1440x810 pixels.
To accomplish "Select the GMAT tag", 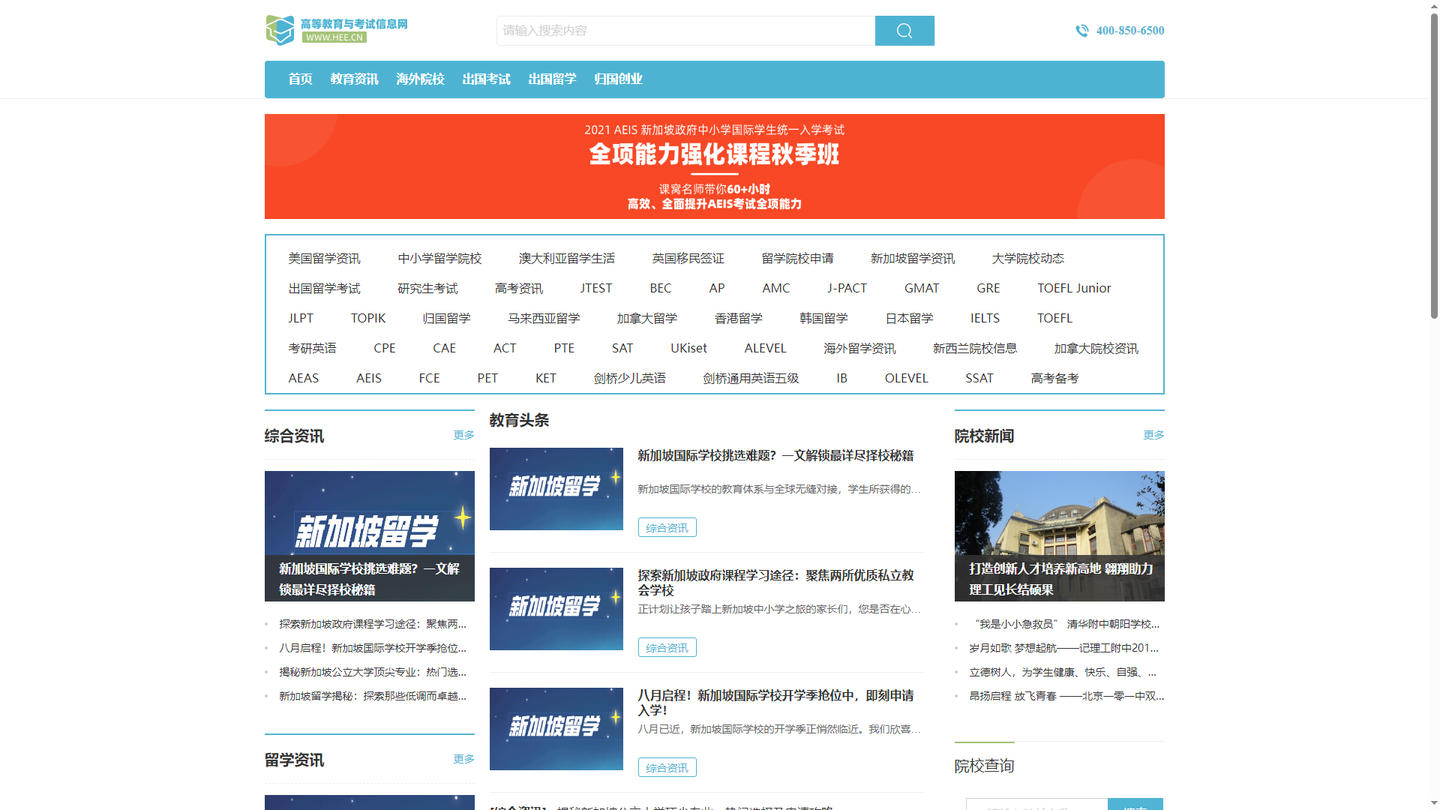I will click(x=922, y=288).
